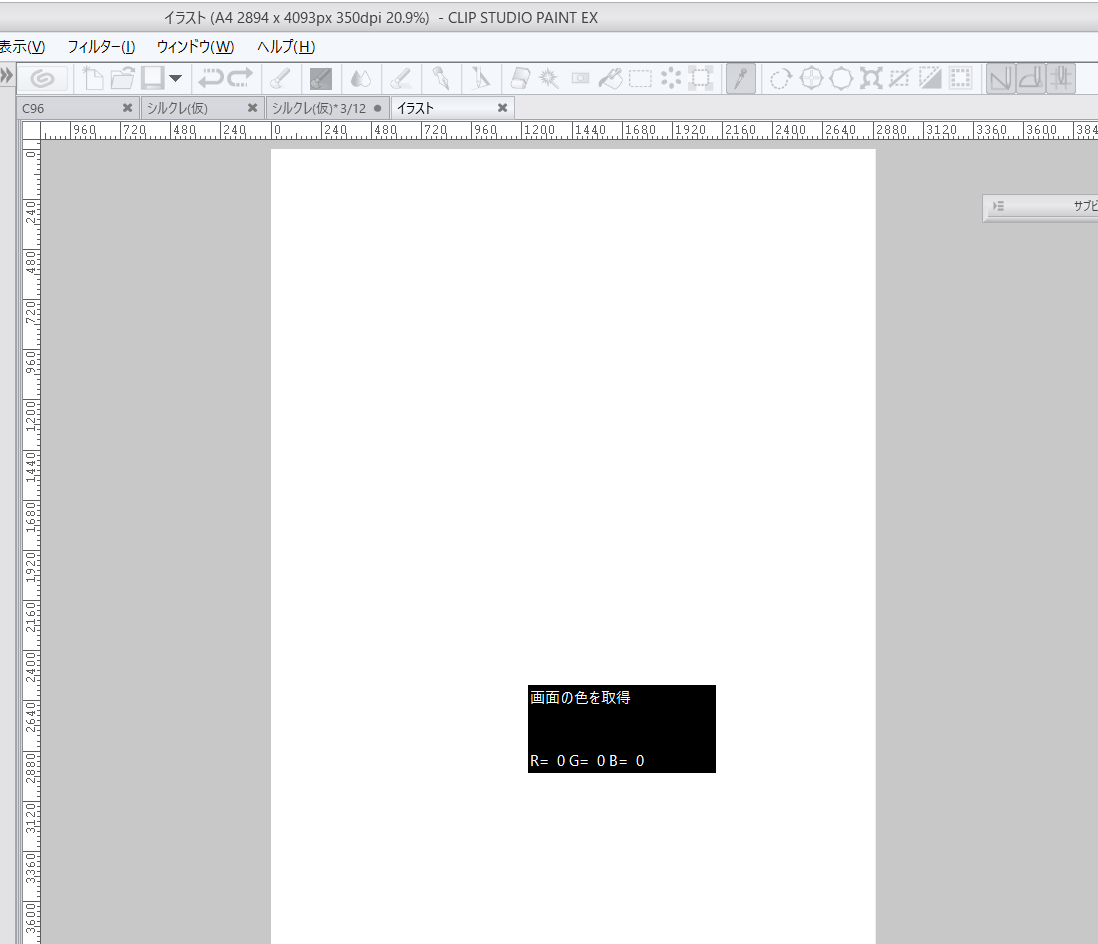The image size is (1098, 944).
Task: Toggle snap to ruler icon
Action: pyautogui.click(x=1001, y=78)
